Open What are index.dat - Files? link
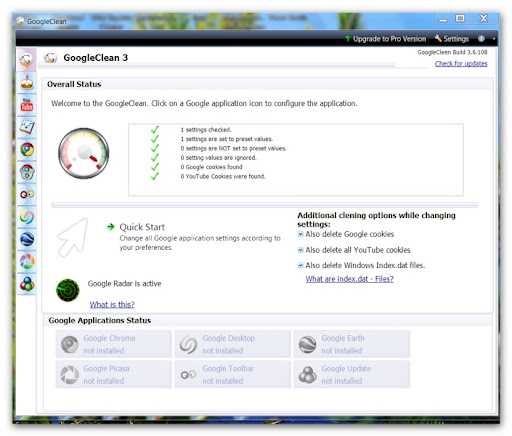512x436 pixels. [349, 279]
